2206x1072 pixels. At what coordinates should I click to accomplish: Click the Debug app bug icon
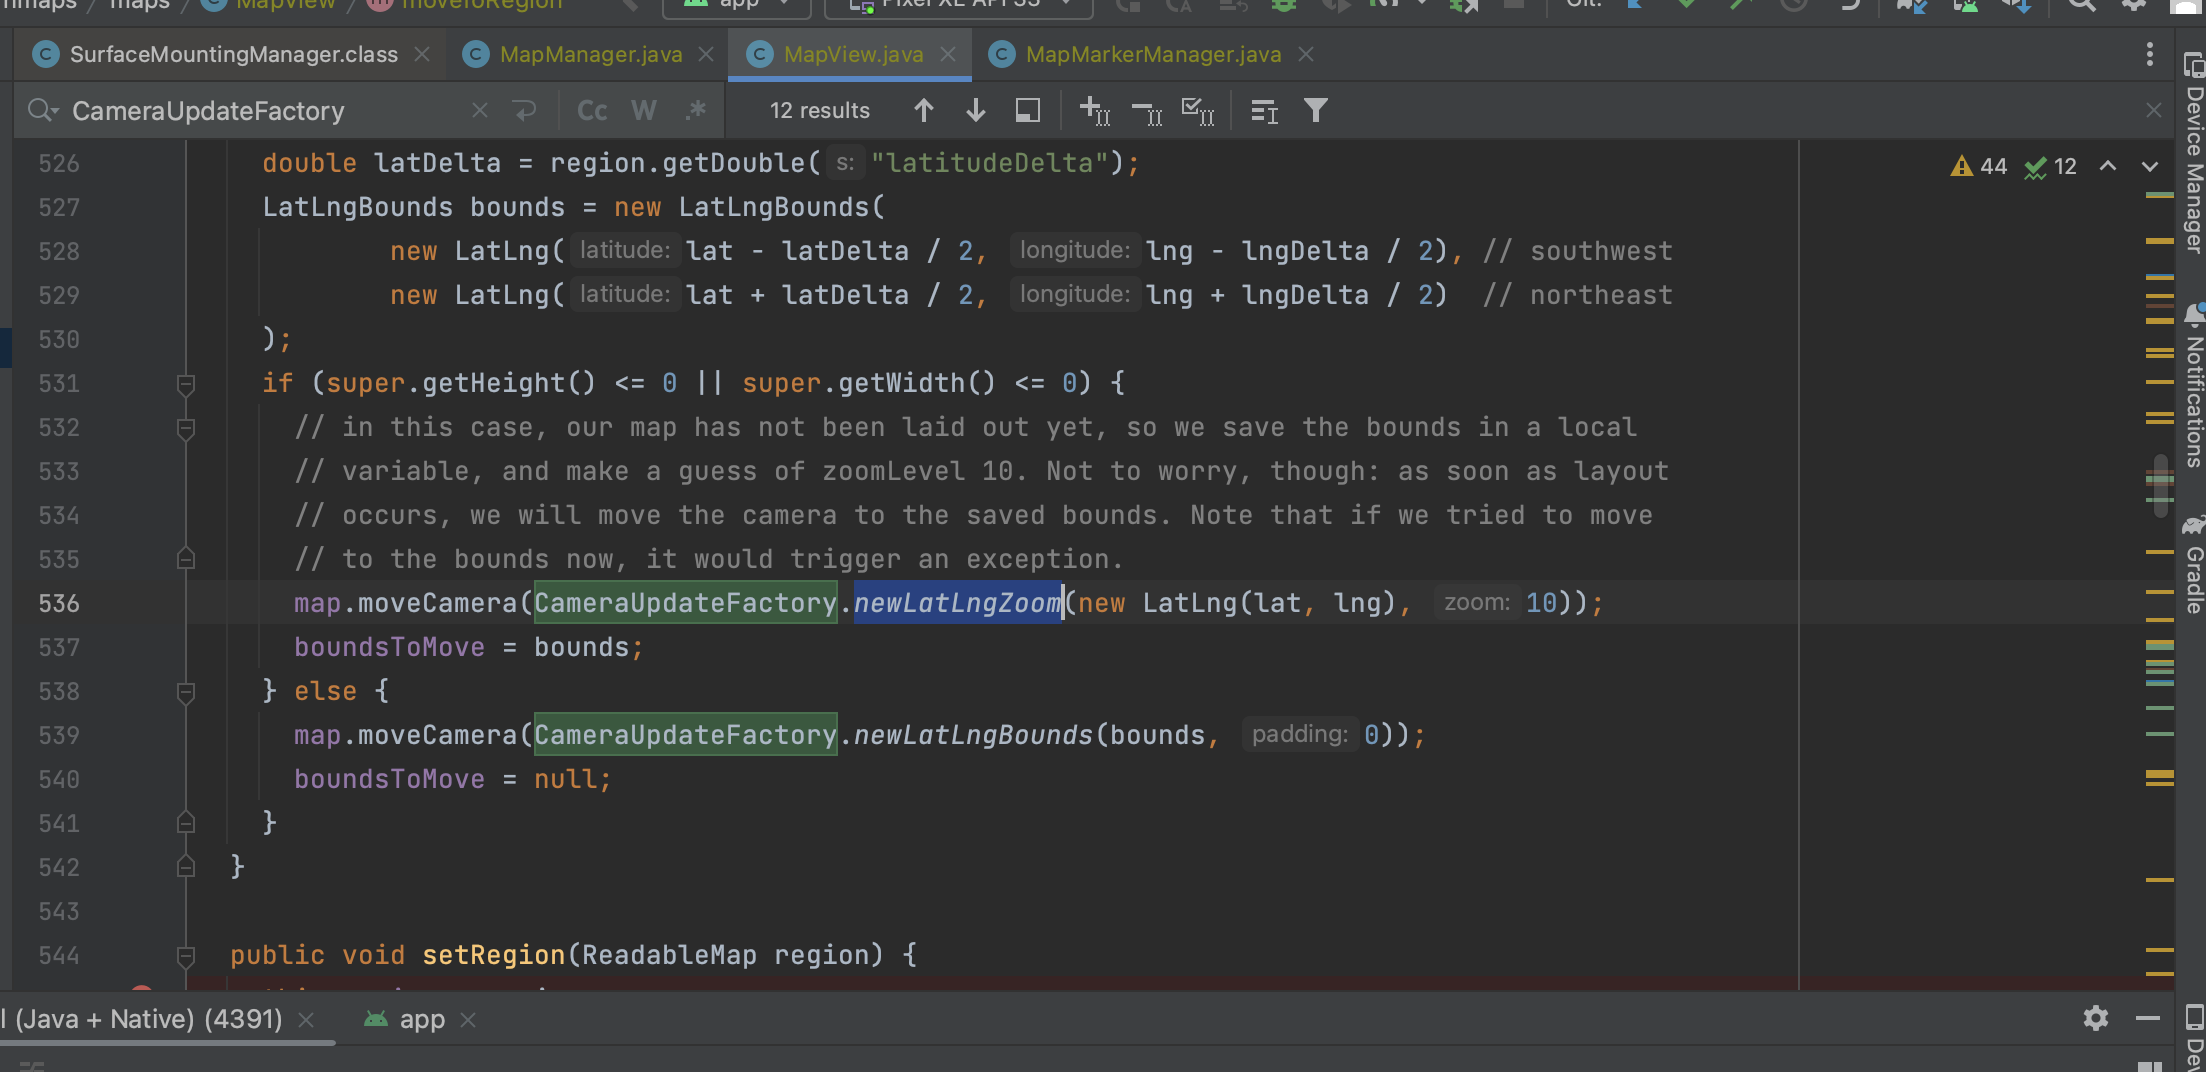pos(1283,7)
